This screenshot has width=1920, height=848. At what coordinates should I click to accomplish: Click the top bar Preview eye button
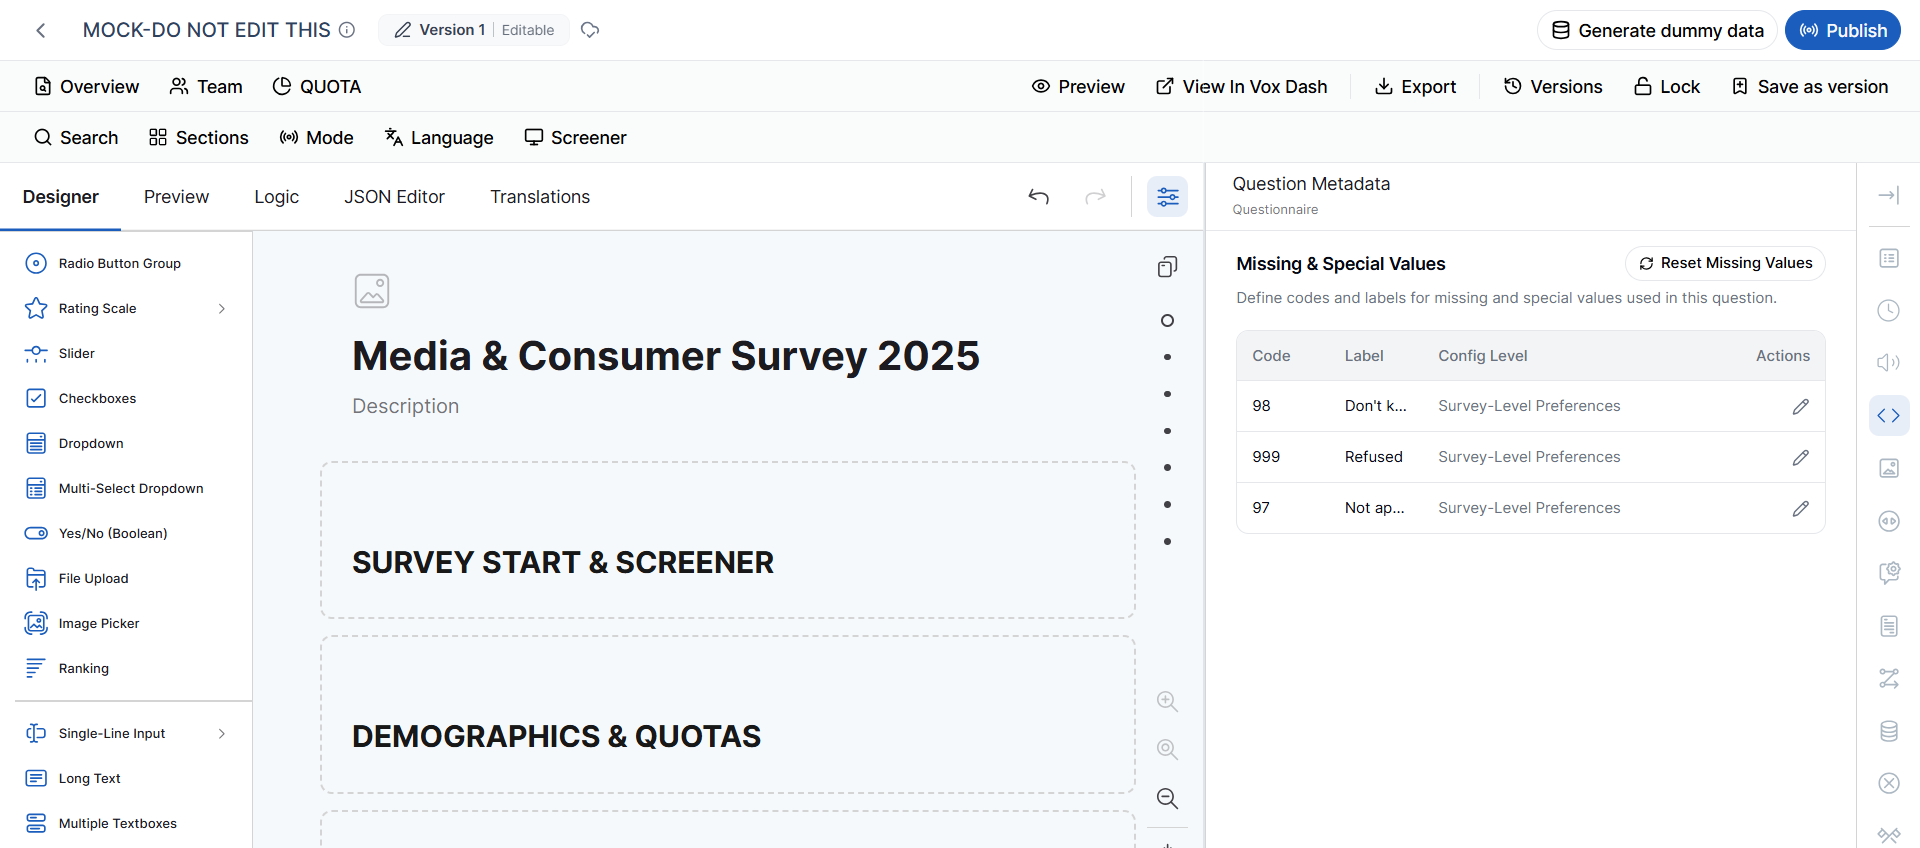click(1078, 87)
